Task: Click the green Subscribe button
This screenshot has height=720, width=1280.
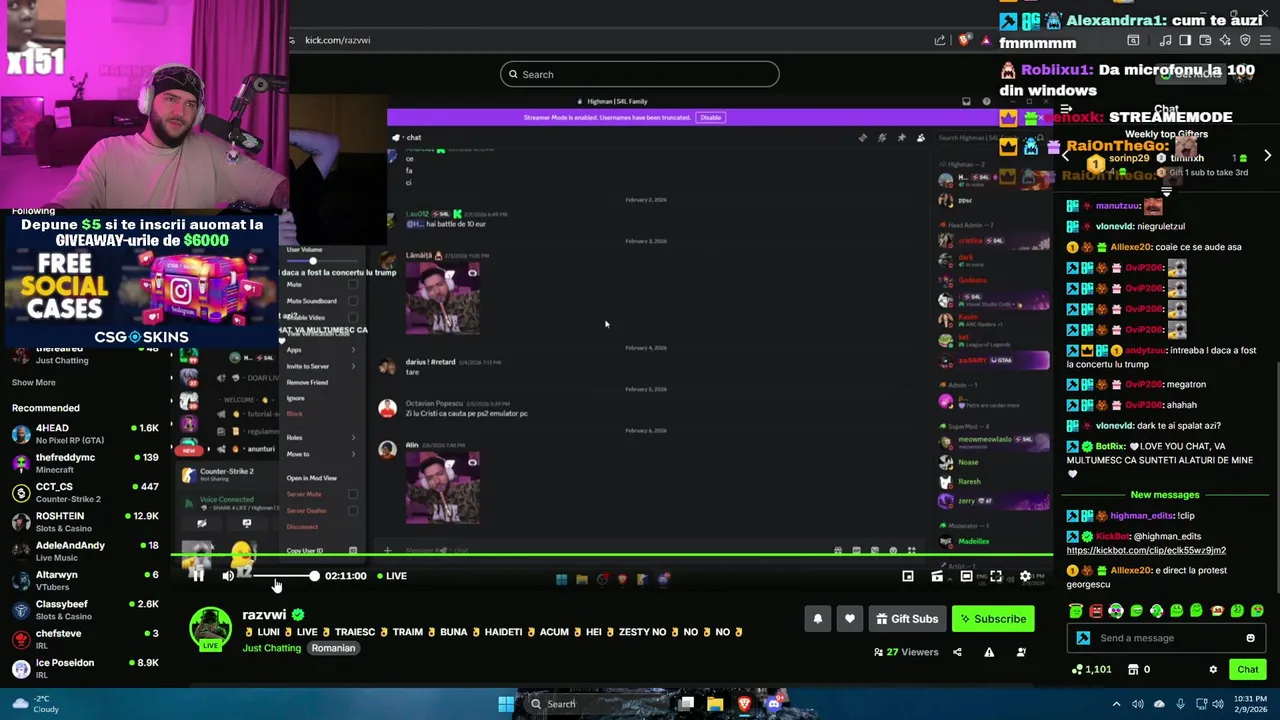Action: click(x=992, y=619)
